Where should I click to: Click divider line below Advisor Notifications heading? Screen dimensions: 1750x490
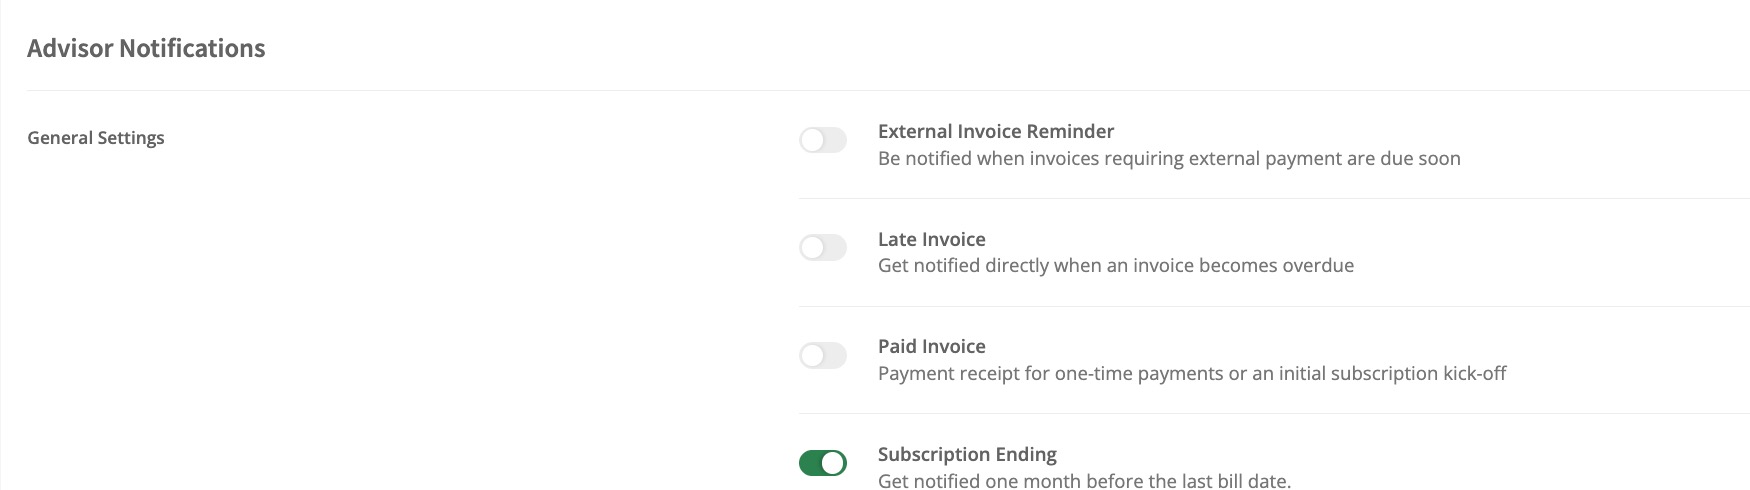coord(888,90)
